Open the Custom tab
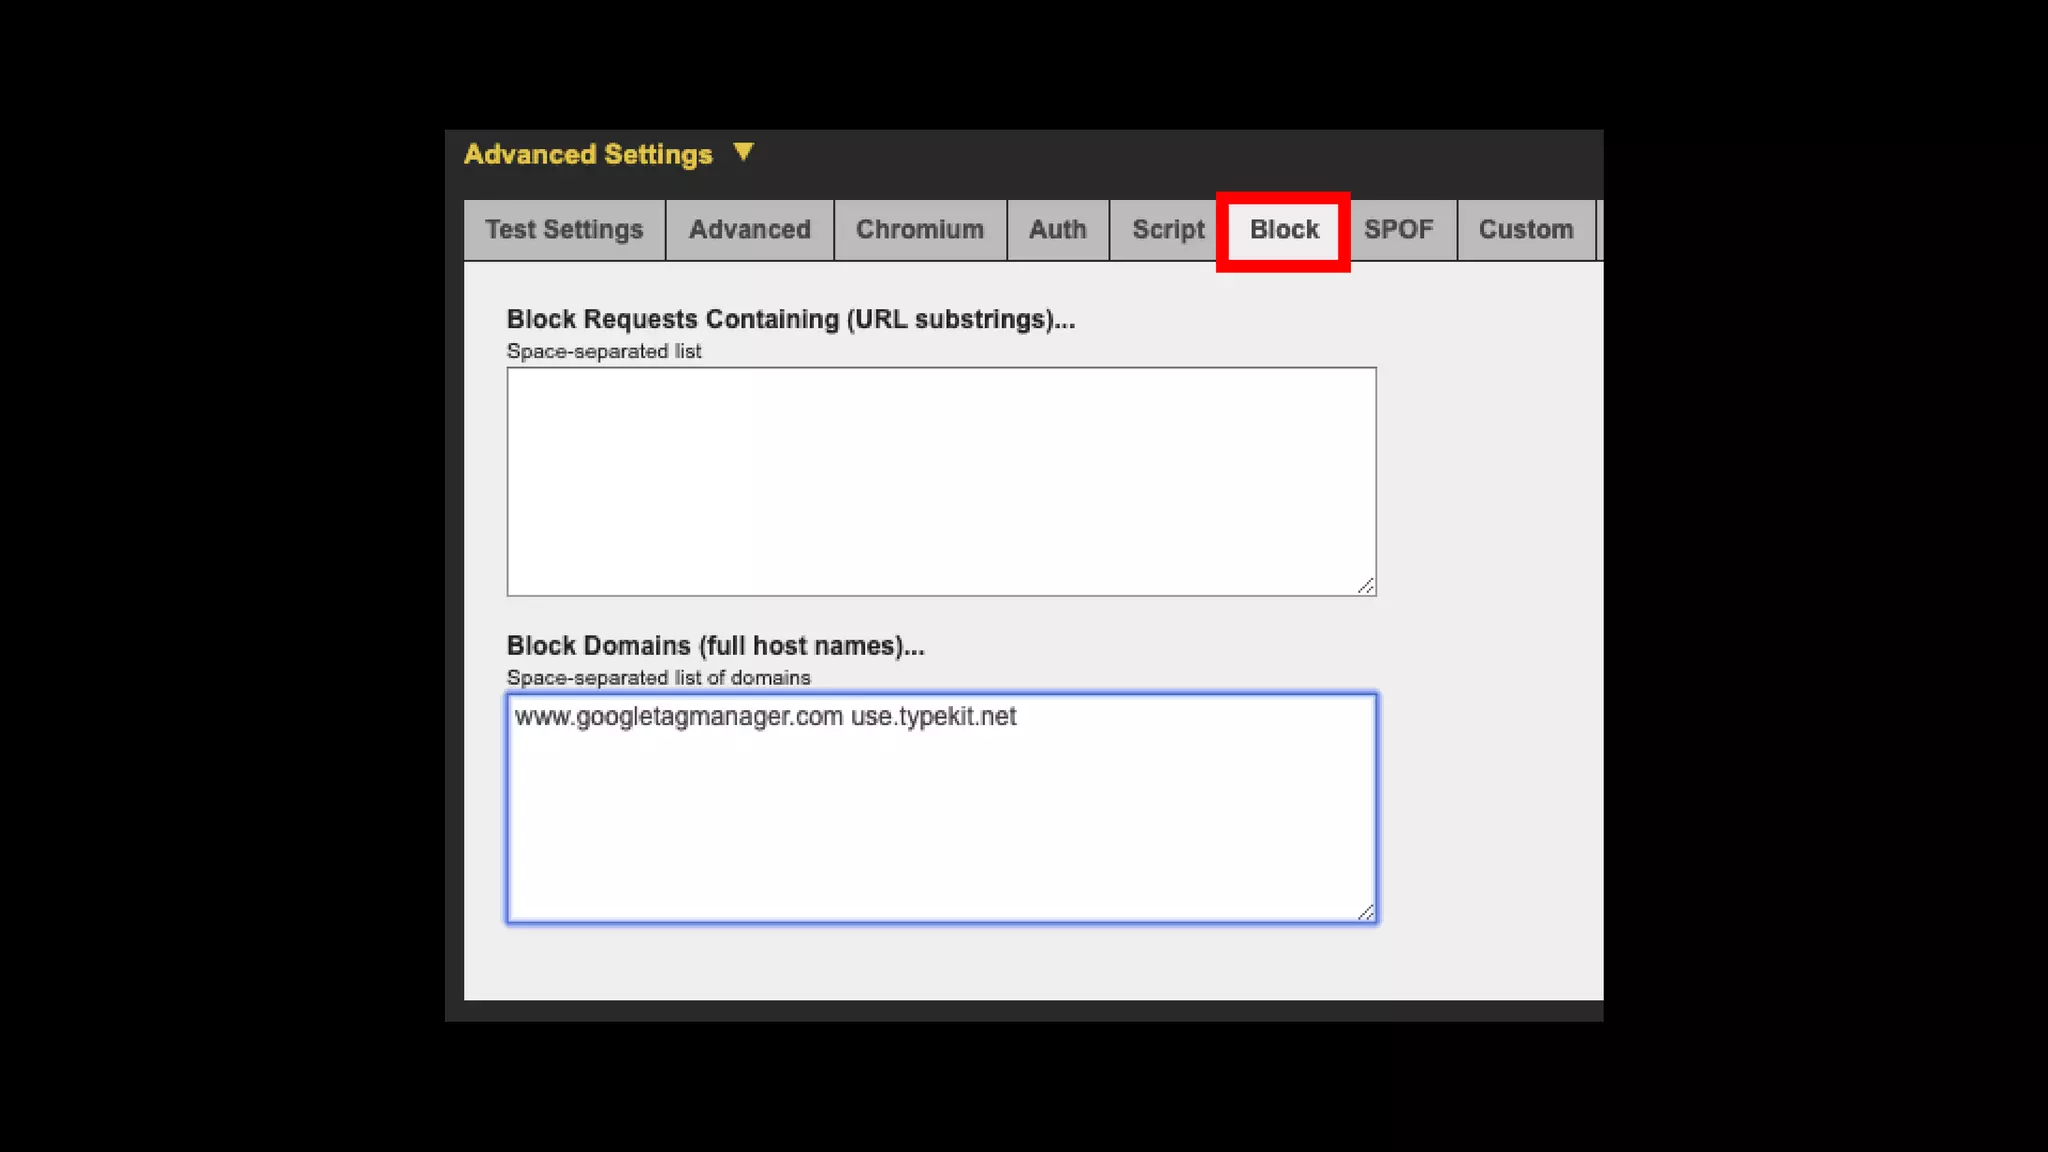 (1525, 230)
